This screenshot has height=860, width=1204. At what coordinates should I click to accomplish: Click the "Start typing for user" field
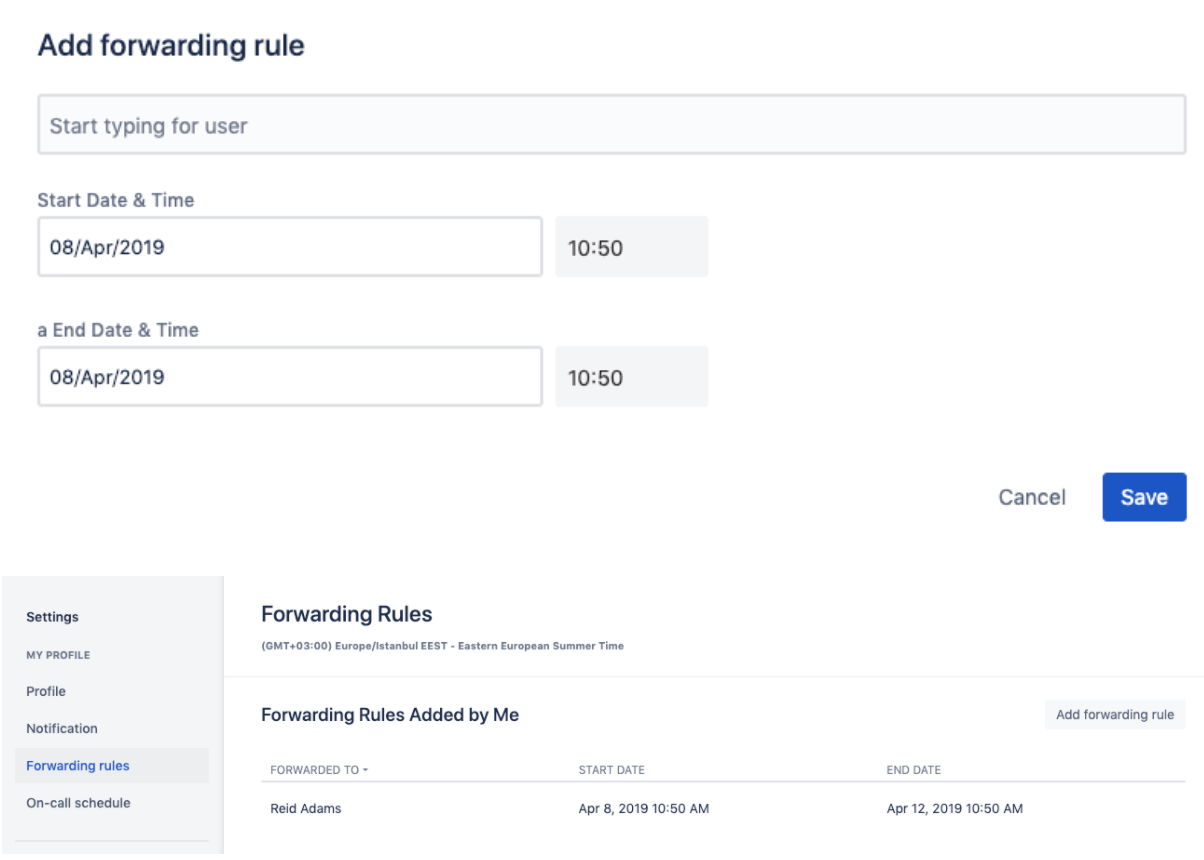point(611,125)
